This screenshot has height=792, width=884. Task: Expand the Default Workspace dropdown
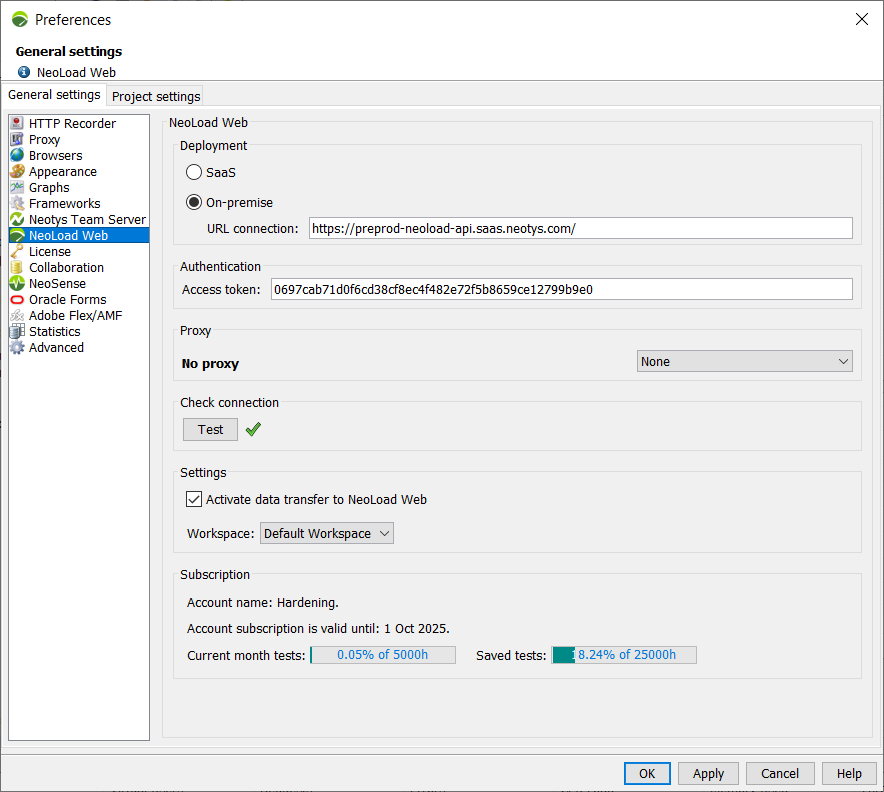[327, 533]
